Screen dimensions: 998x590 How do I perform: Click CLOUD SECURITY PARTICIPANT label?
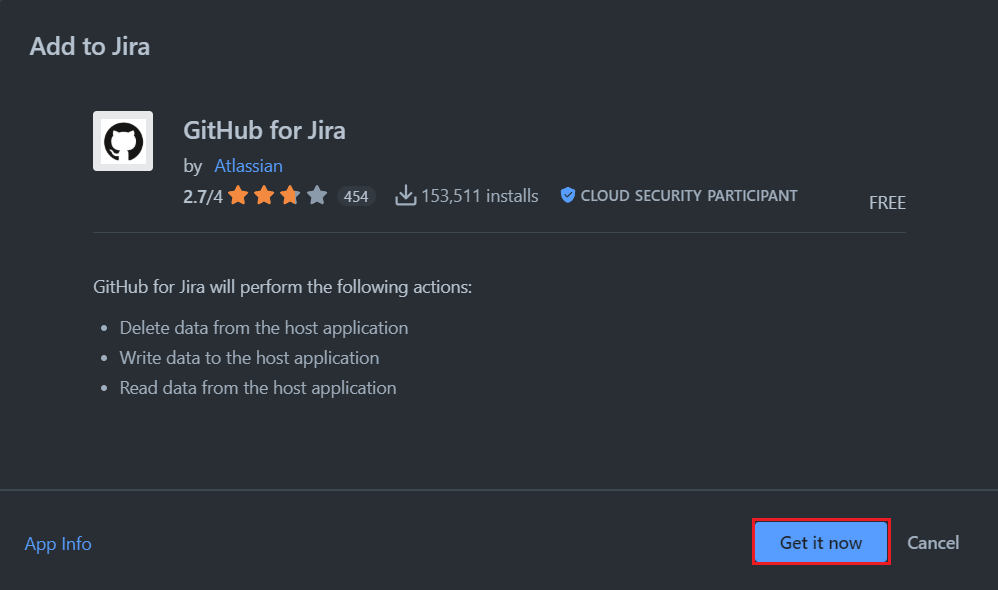[689, 195]
